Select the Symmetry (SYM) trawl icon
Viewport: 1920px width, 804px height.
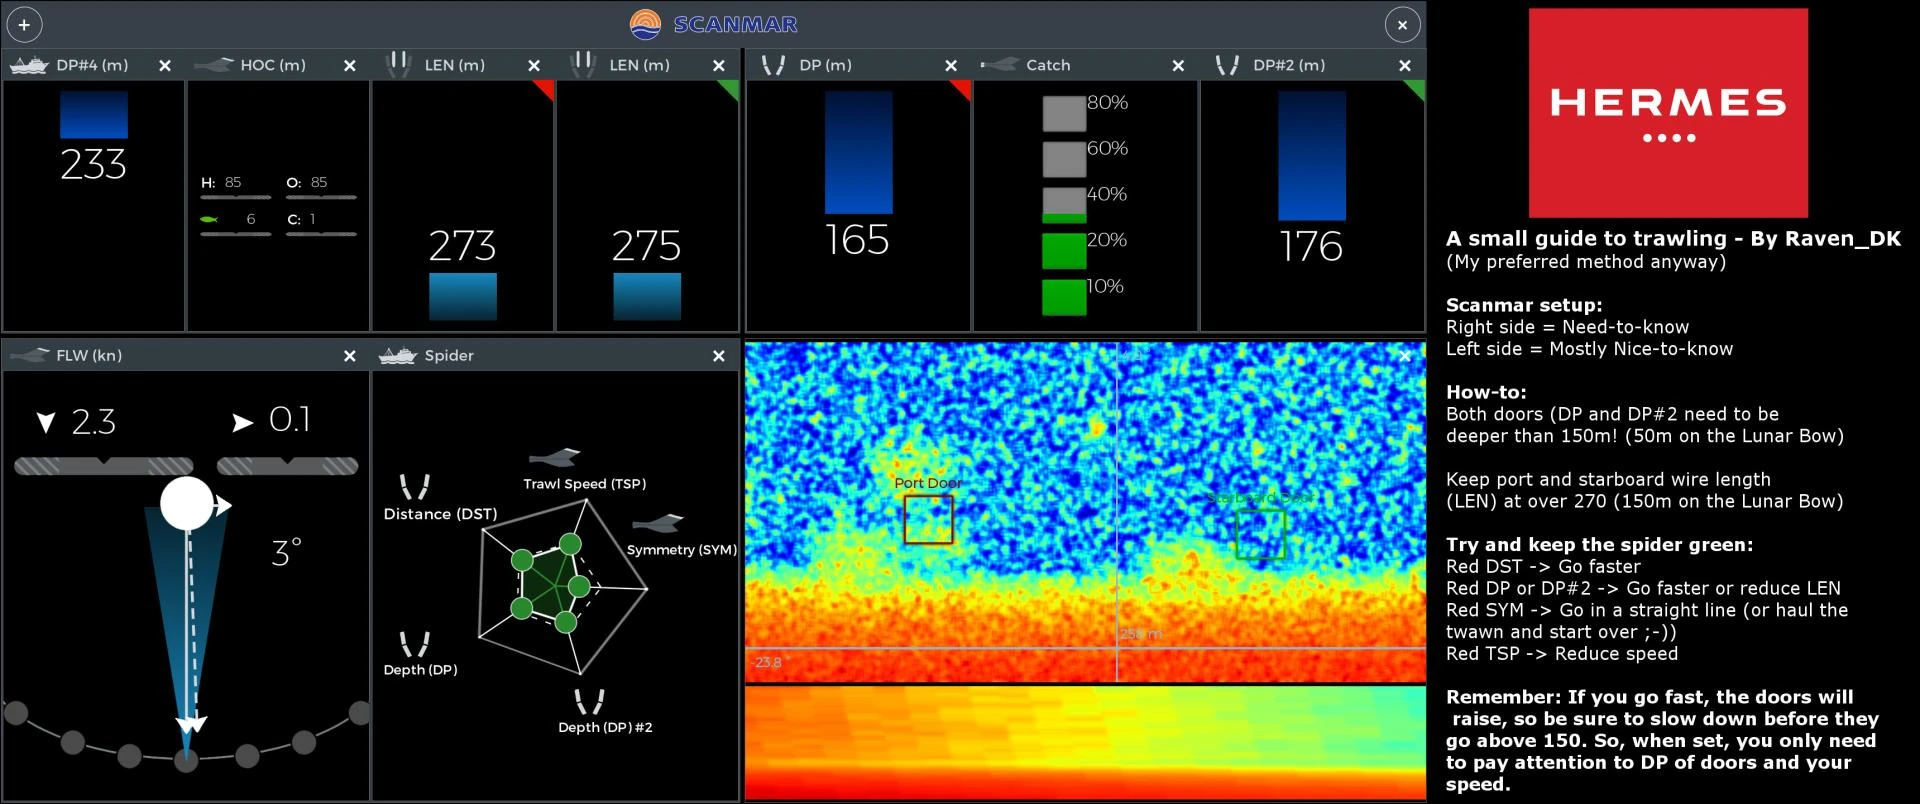tap(658, 523)
